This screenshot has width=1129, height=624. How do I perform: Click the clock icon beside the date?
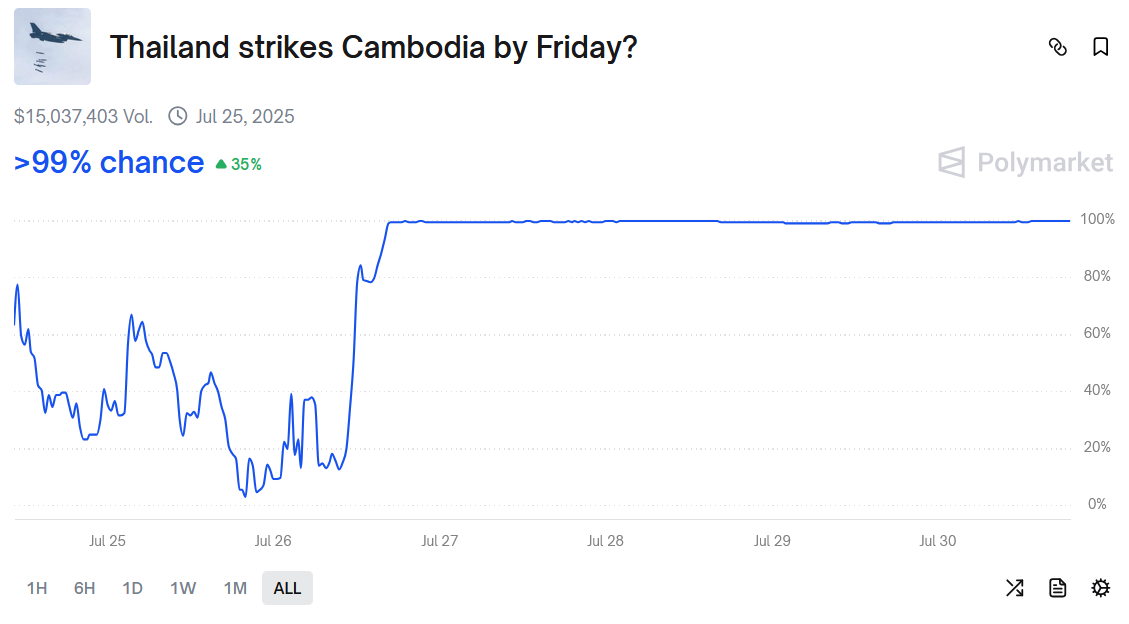tap(178, 116)
